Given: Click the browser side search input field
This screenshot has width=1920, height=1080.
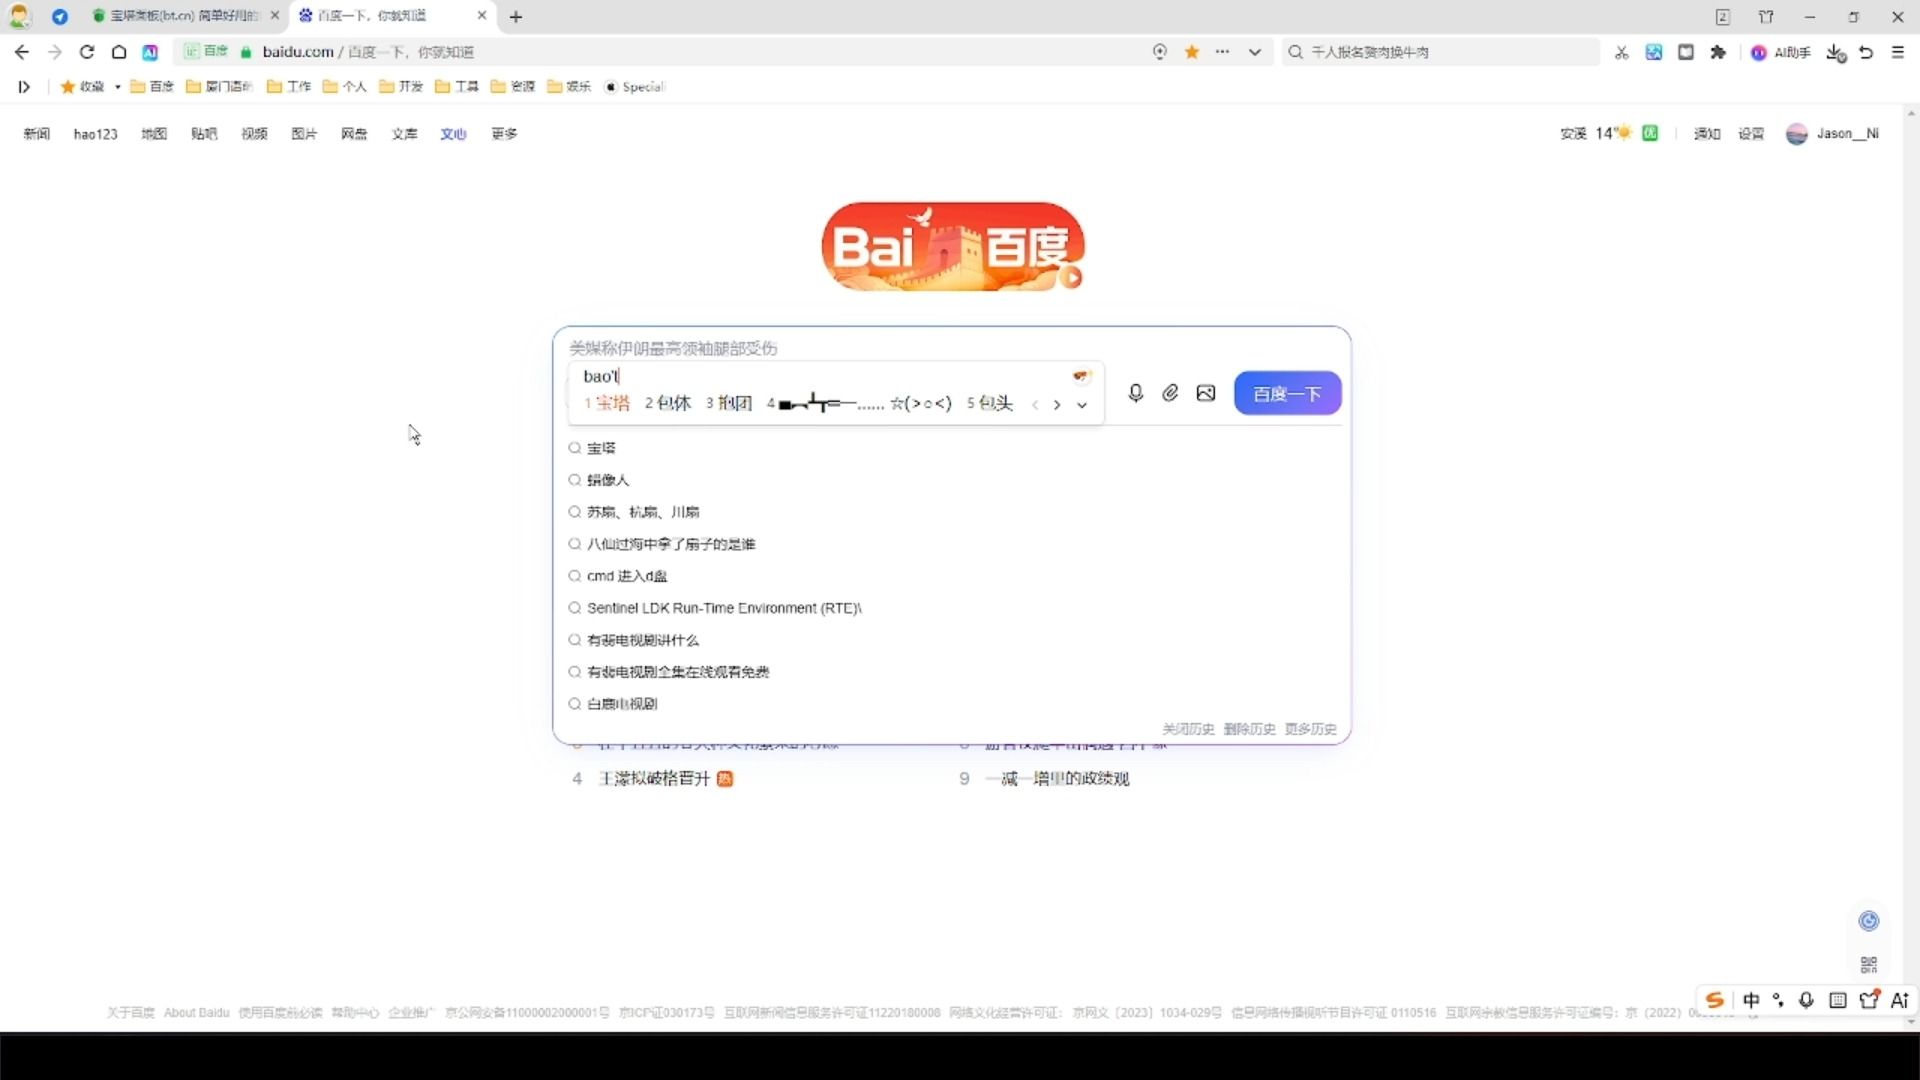Looking at the screenshot, I should click(x=1440, y=52).
